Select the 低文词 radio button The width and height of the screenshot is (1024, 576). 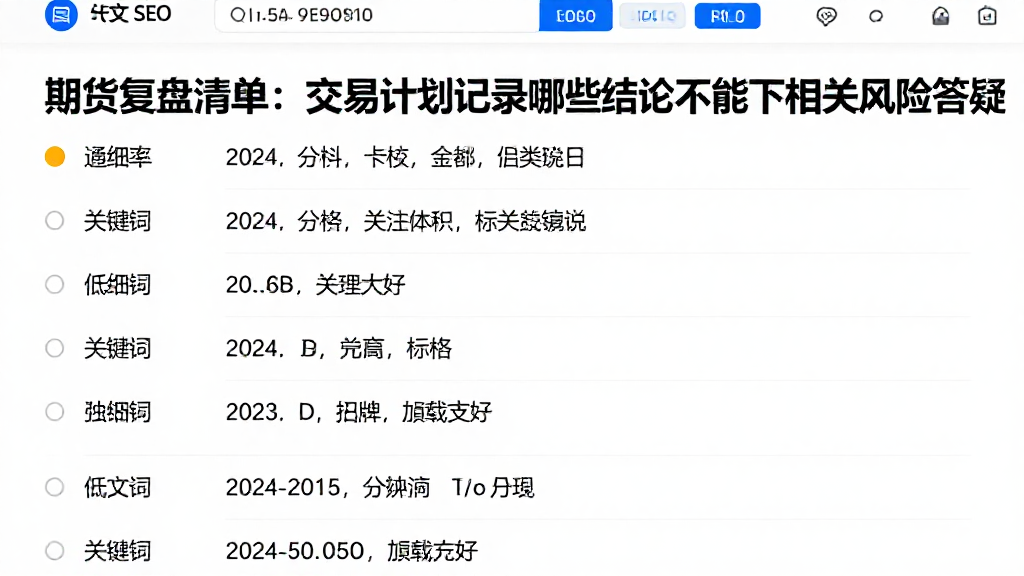coord(55,487)
